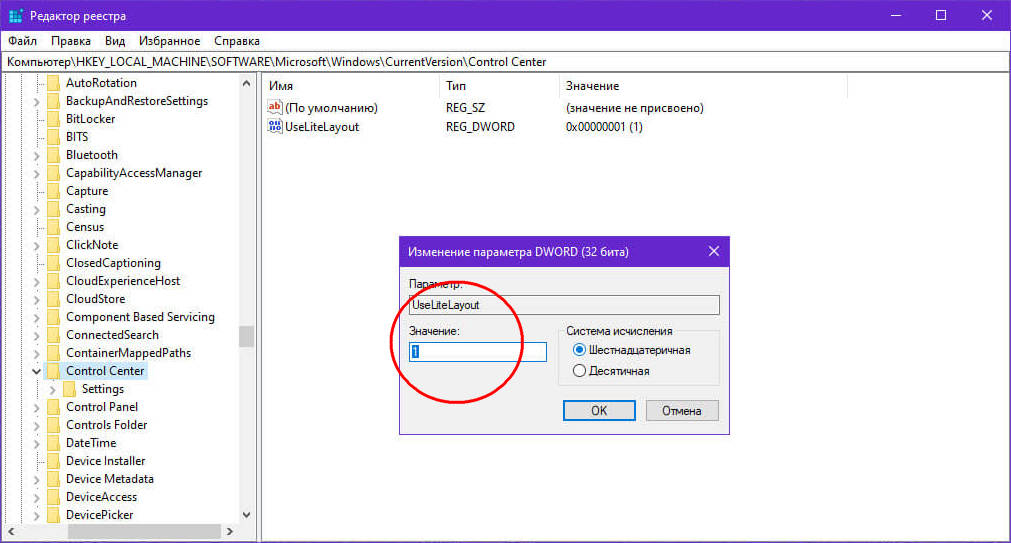Image resolution: width=1011 pixels, height=543 pixels.
Task: Close the DWORD edit dialog
Action: pos(714,252)
